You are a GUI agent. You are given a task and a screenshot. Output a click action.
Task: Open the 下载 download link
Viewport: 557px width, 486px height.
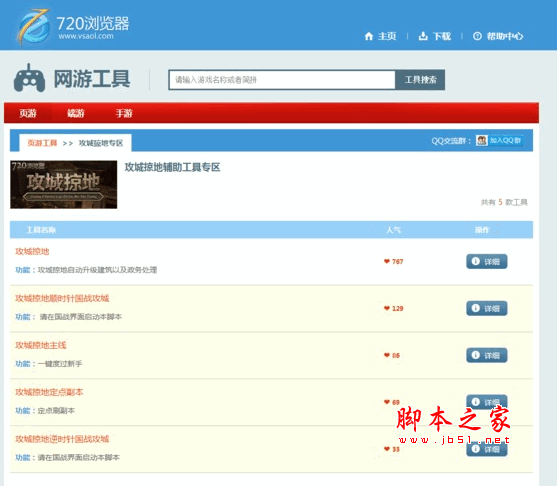click(x=442, y=36)
